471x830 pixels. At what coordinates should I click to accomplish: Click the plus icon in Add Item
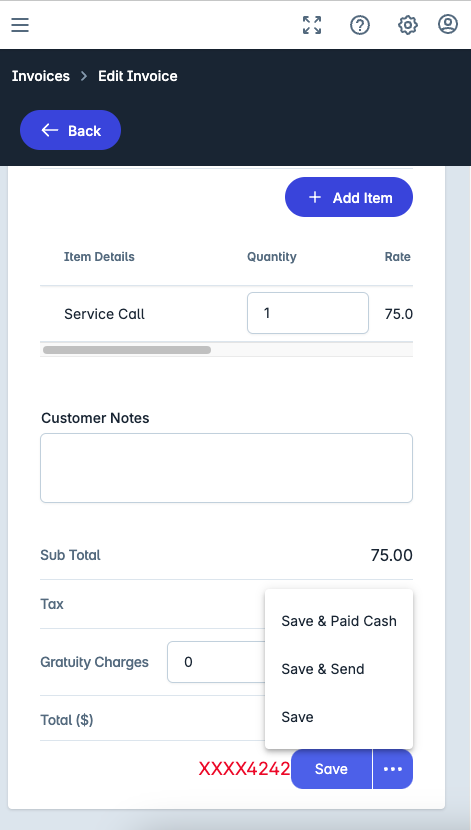(x=315, y=197)
